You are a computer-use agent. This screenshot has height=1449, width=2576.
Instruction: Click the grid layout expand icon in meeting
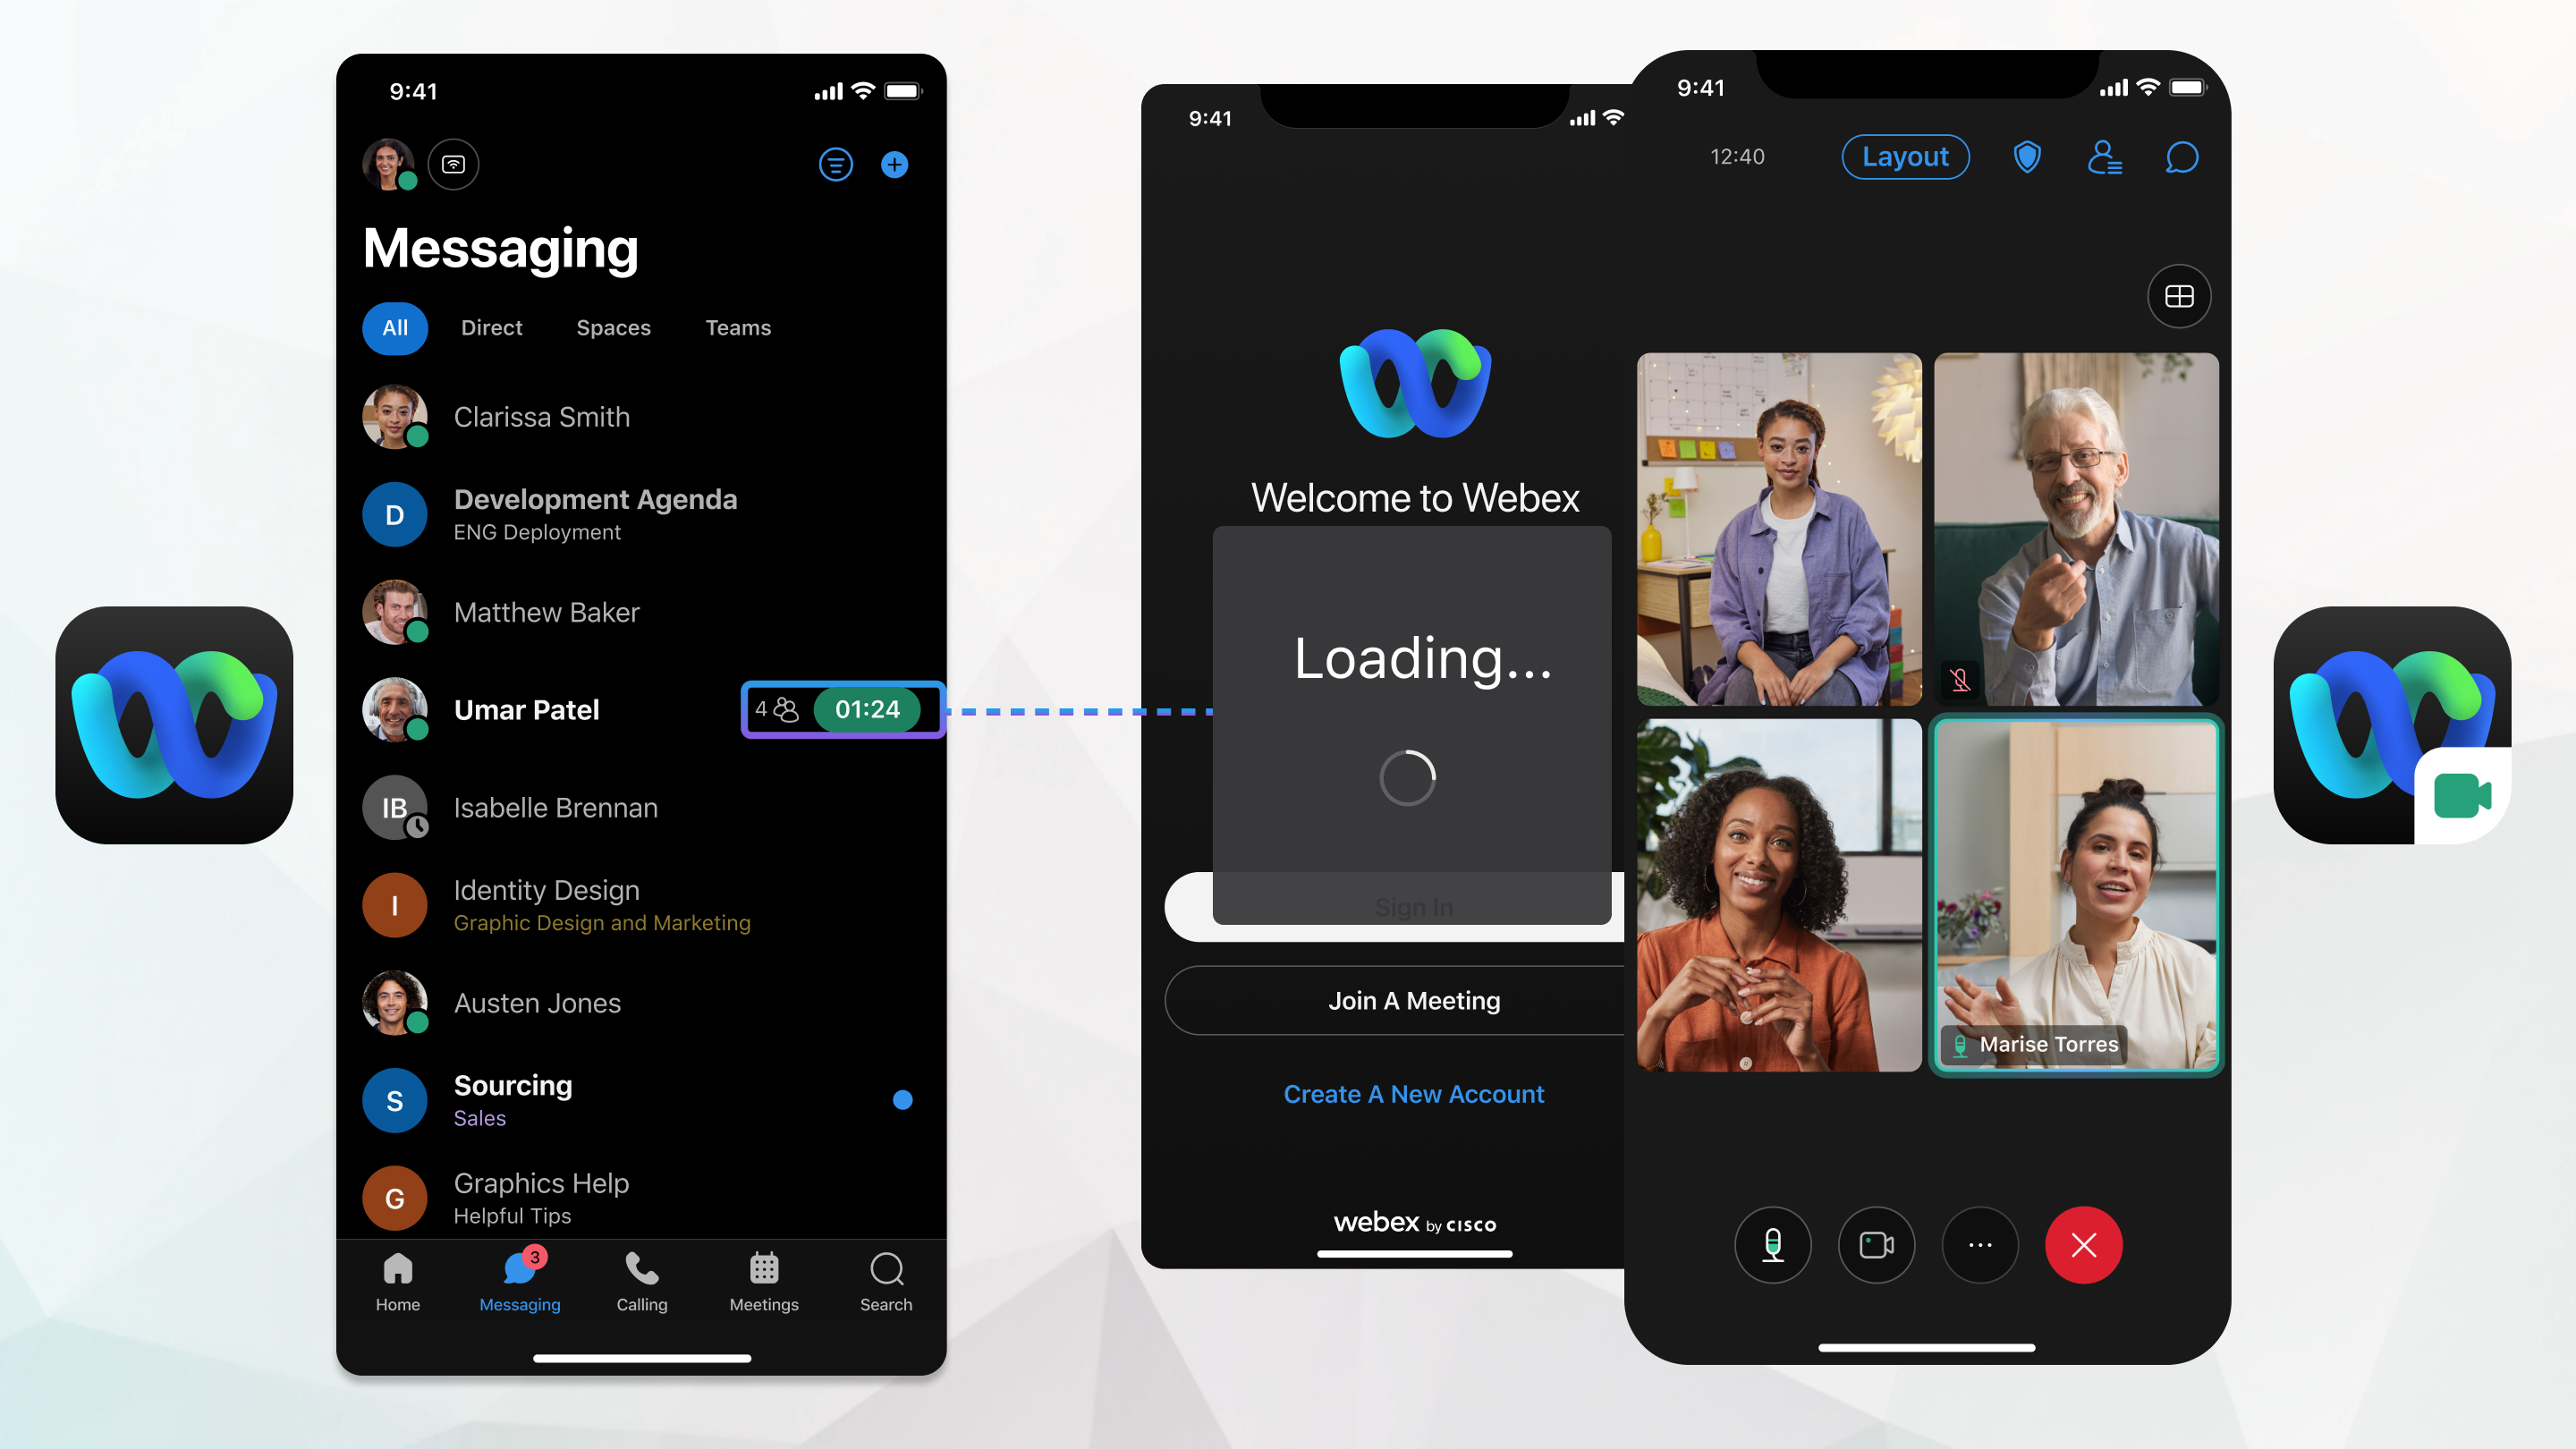click(2178, 293)
